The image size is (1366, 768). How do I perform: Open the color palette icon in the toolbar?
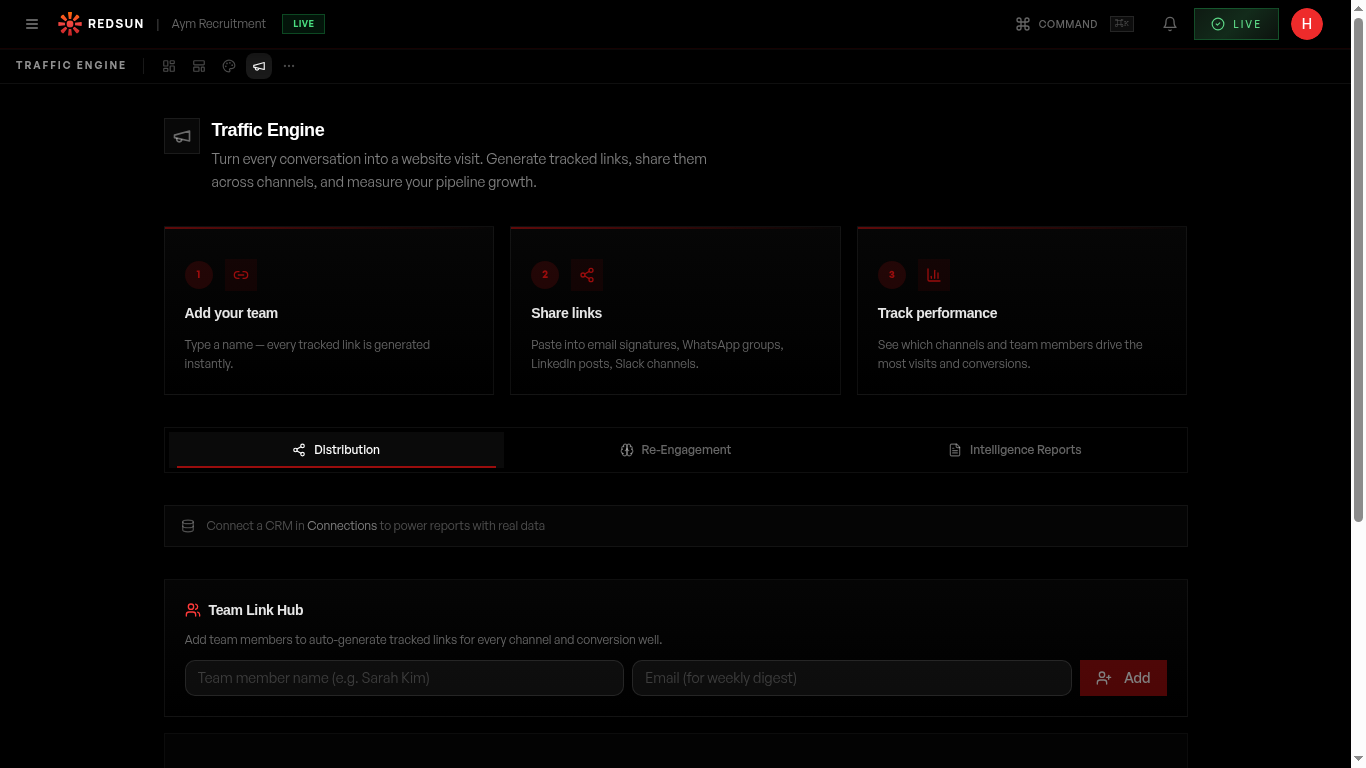coord(229,66)
